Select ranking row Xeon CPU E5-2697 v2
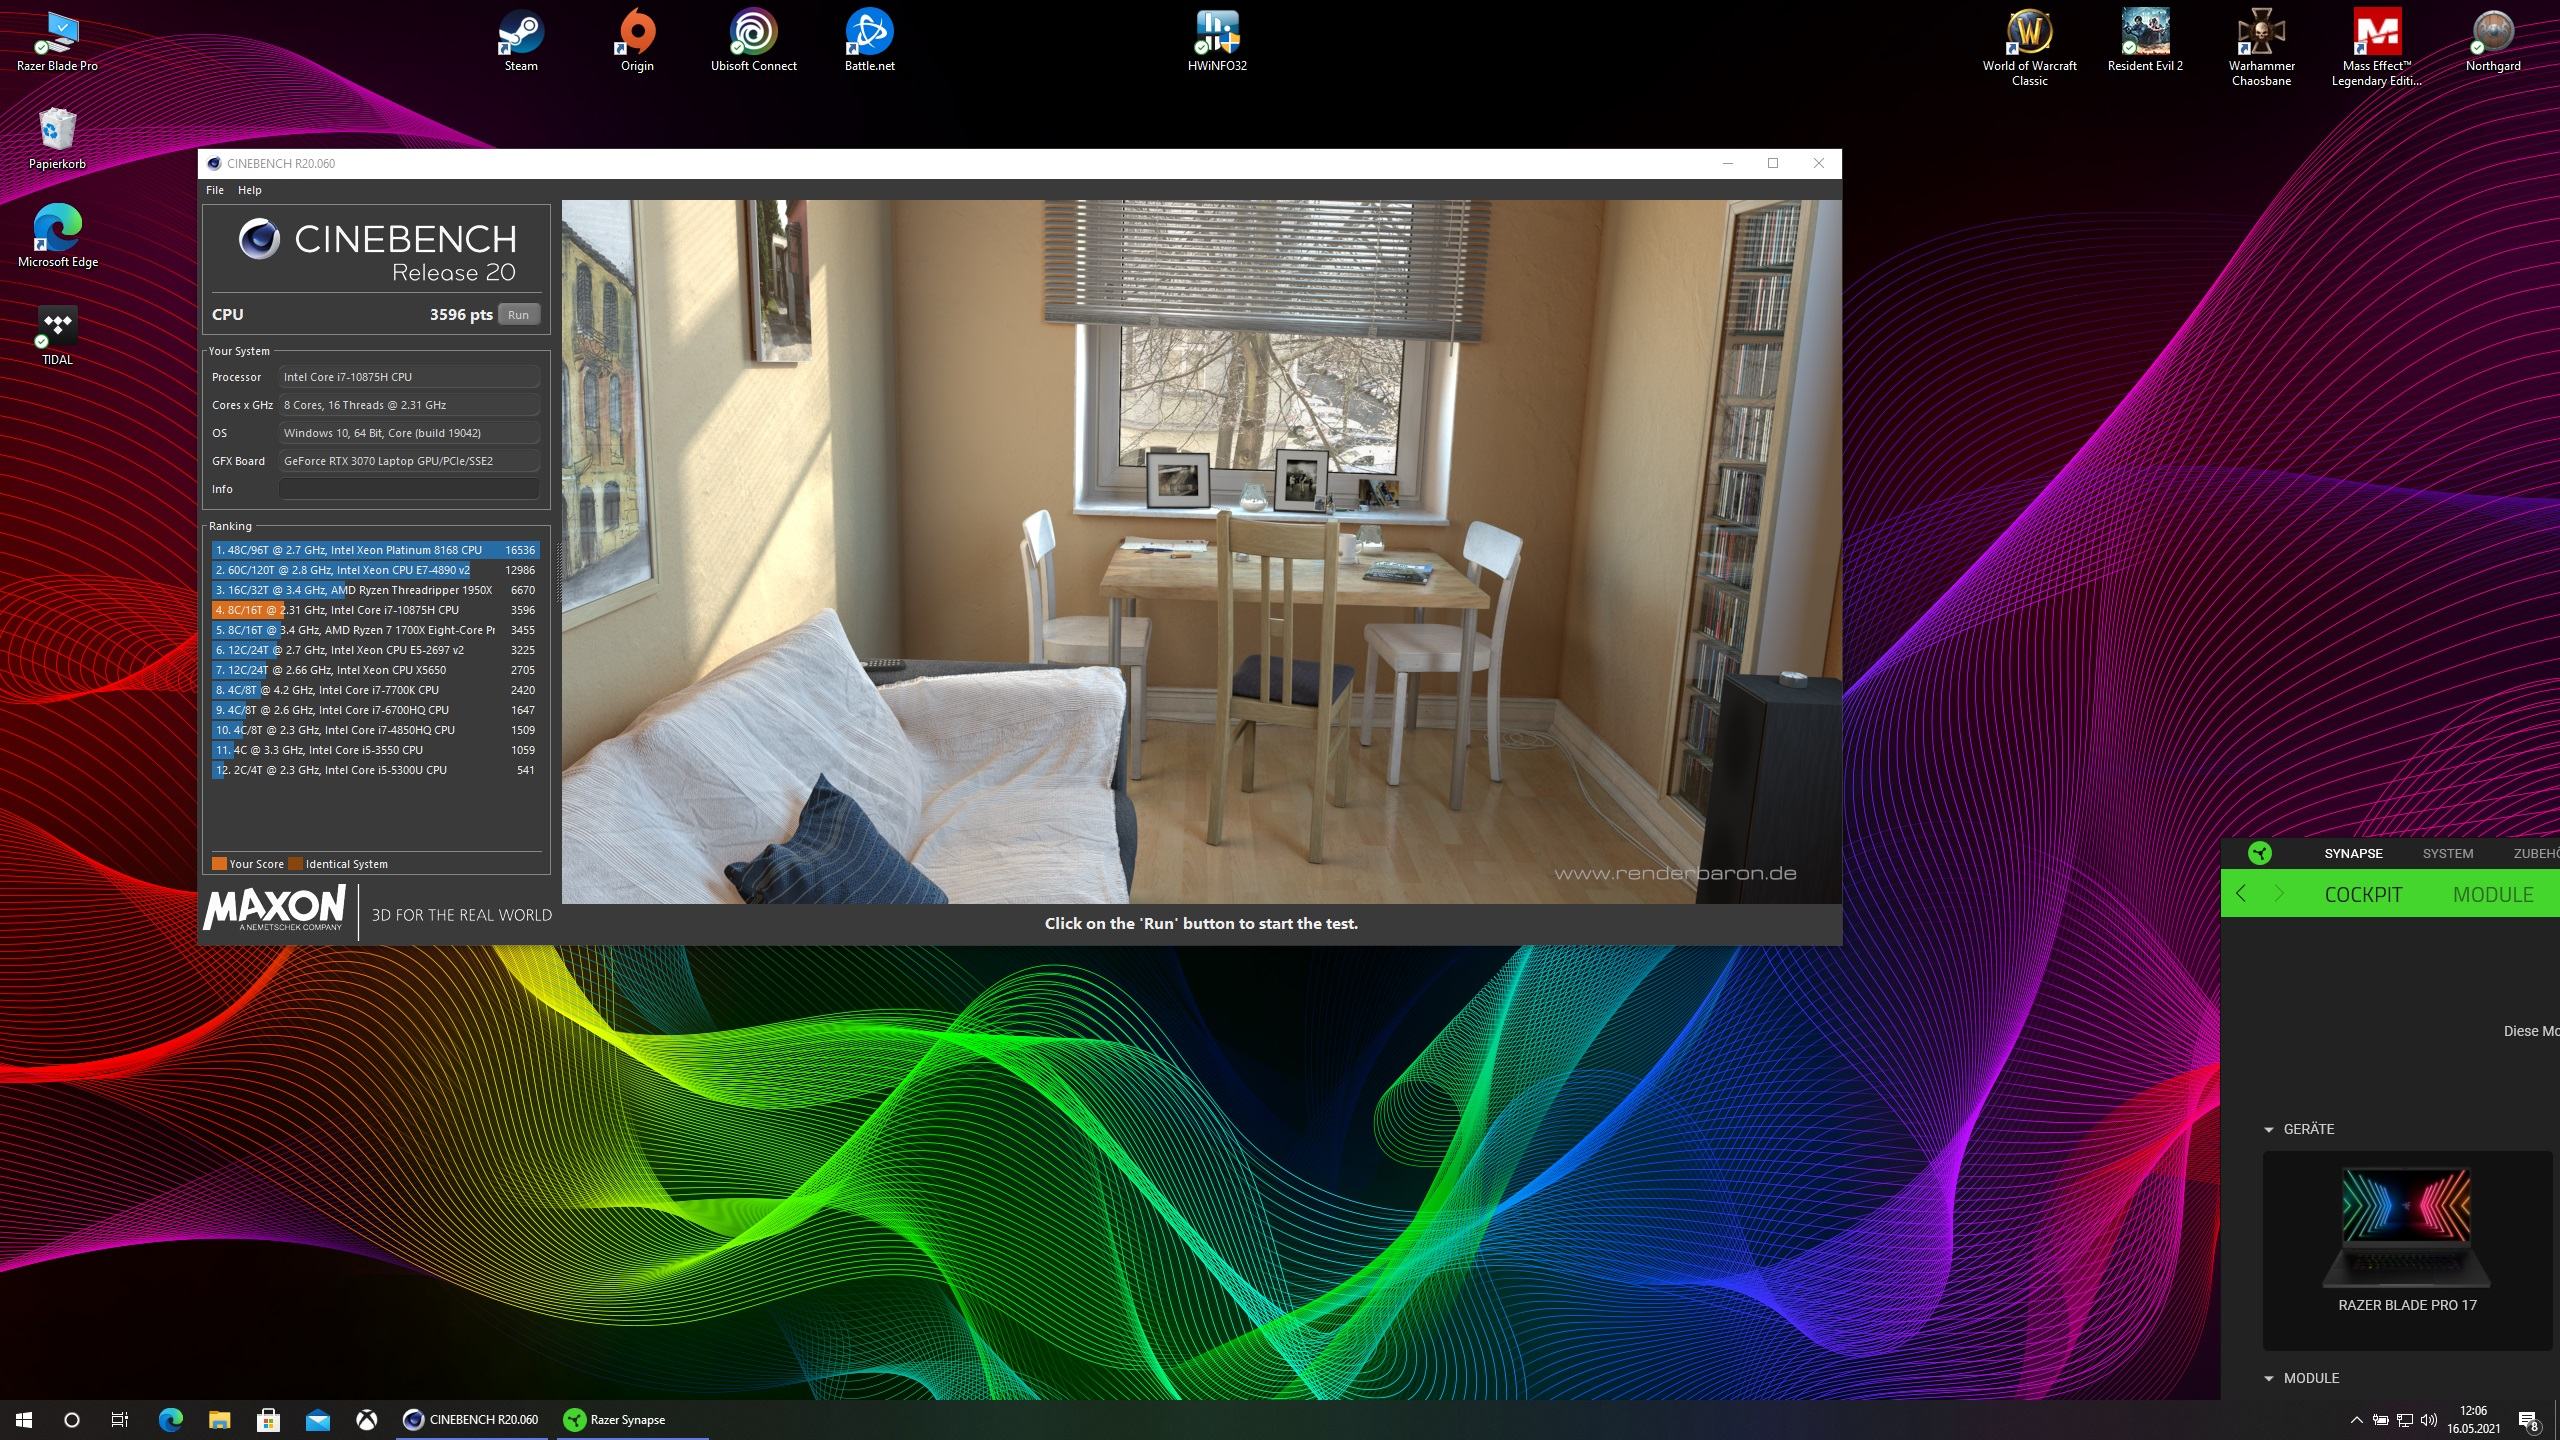Viewport: 2560px width, 1440px height. (x=375, y=650)
